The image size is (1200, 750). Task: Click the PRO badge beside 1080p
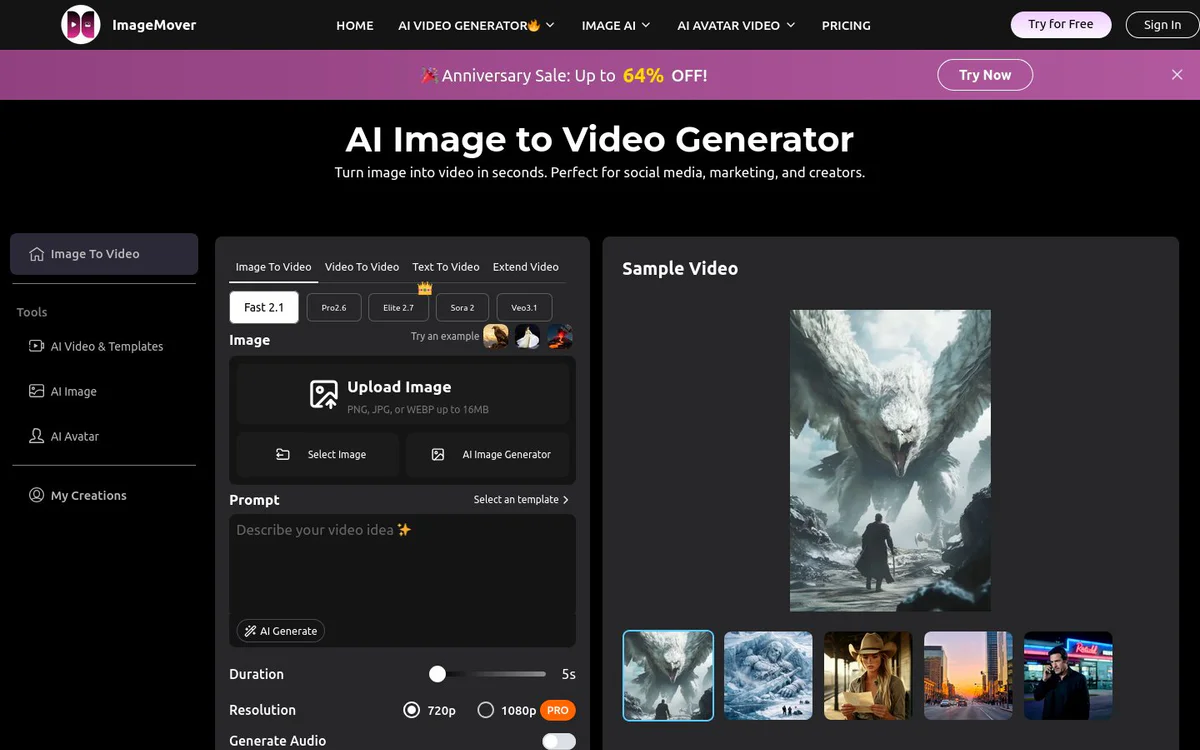(x=558, y=710)
